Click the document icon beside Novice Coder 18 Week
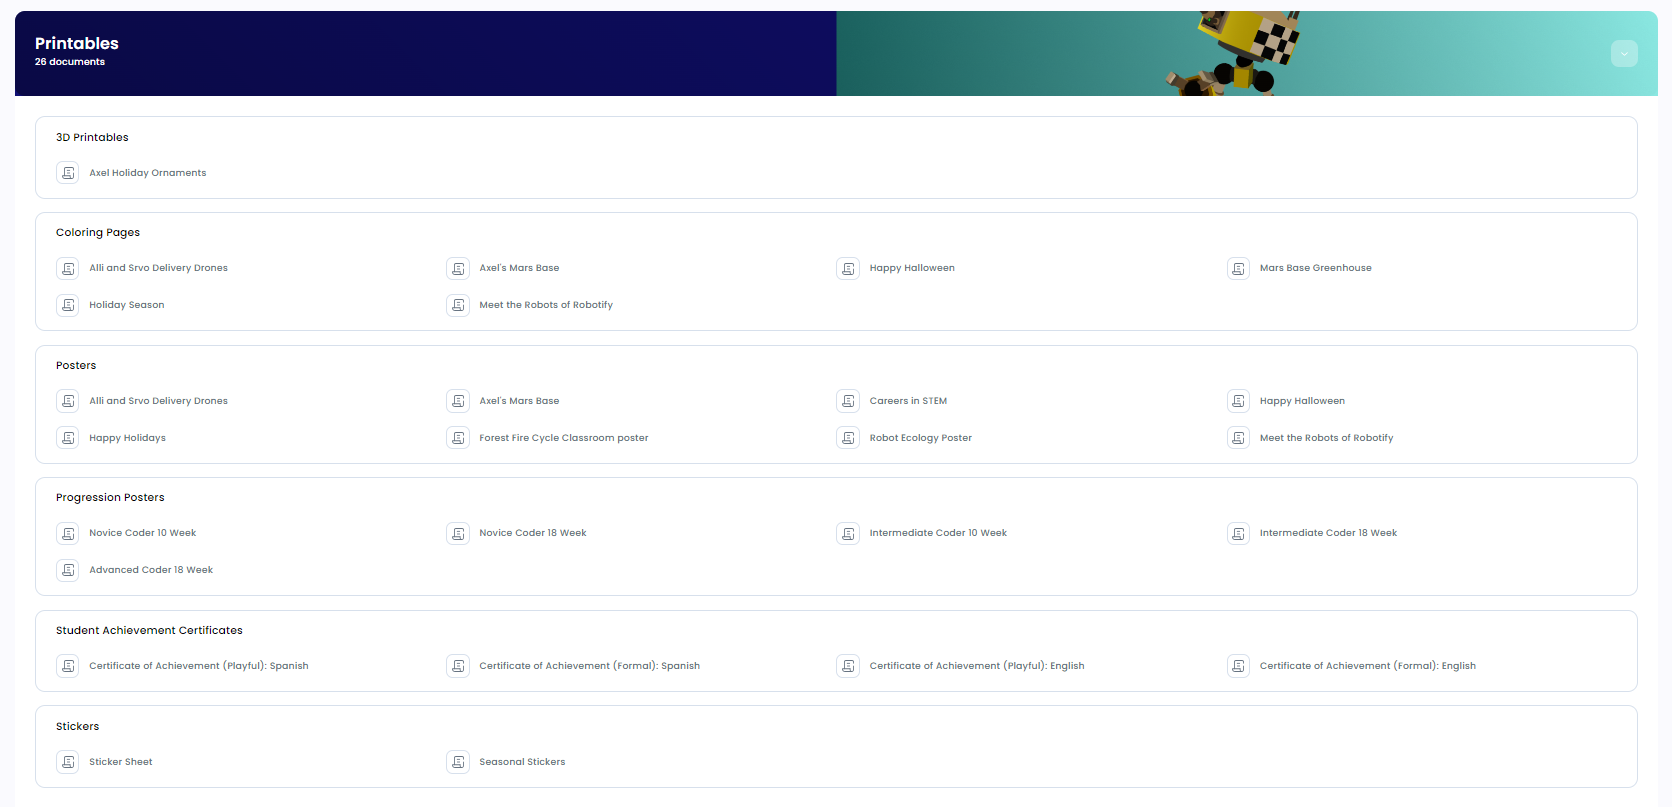The image size is (1672, 807). (x=458, y=533)
